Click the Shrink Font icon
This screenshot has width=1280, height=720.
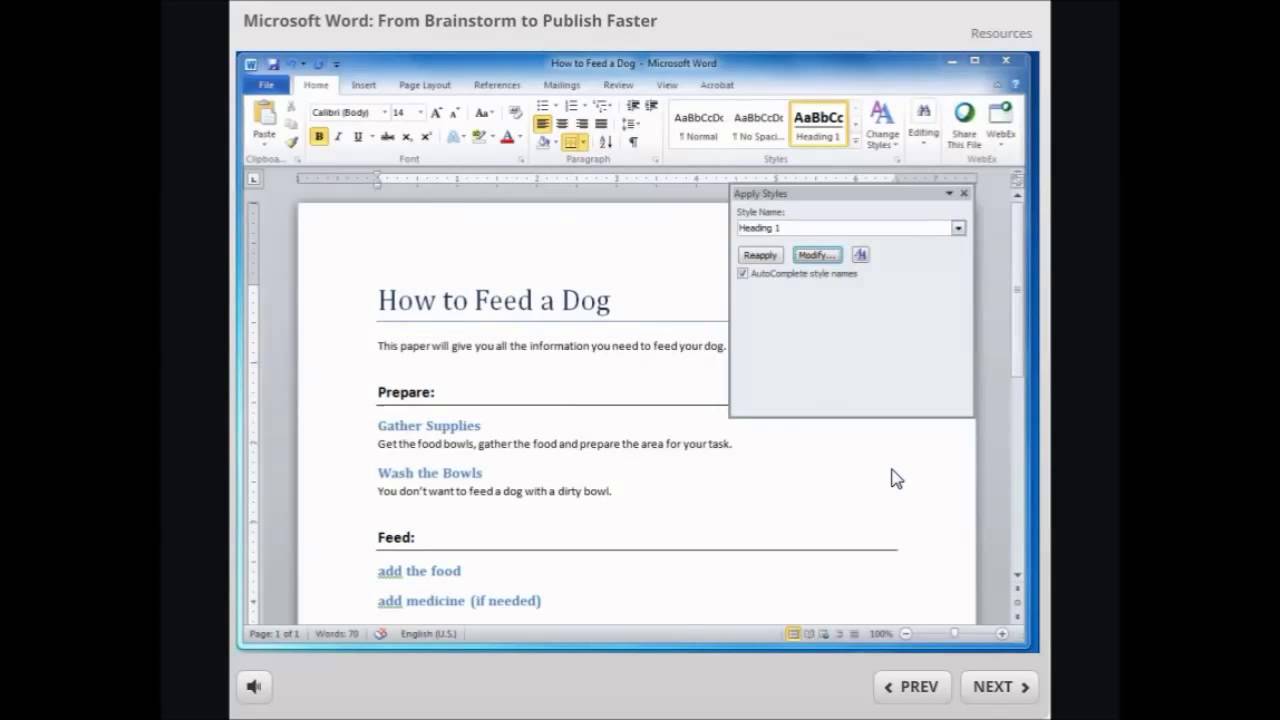[454, 113]
